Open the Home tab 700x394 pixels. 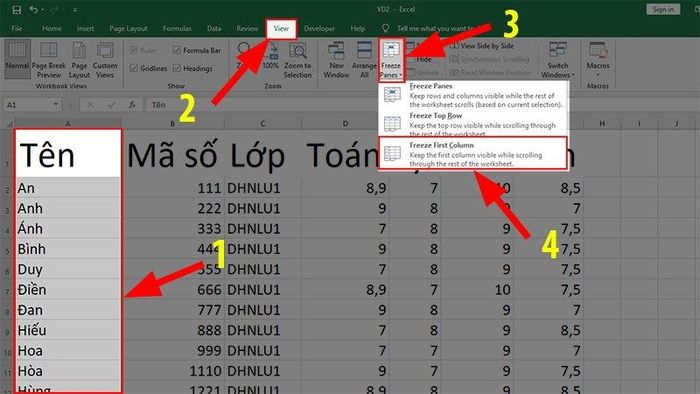click(x=52, y=28)
